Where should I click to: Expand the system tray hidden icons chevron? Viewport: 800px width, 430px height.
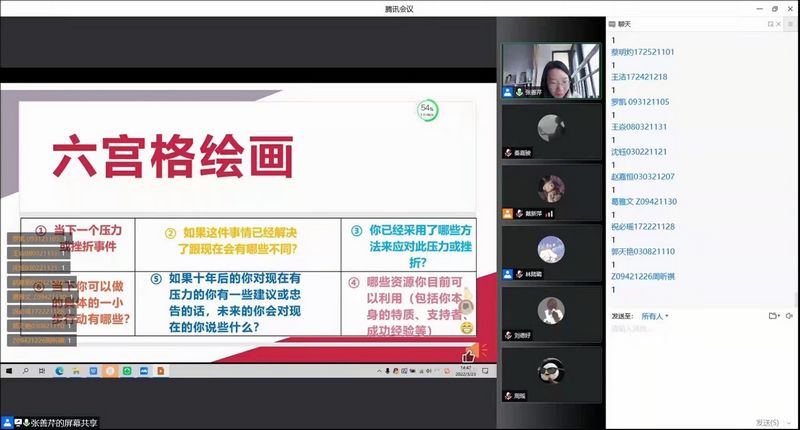[379, 371]
